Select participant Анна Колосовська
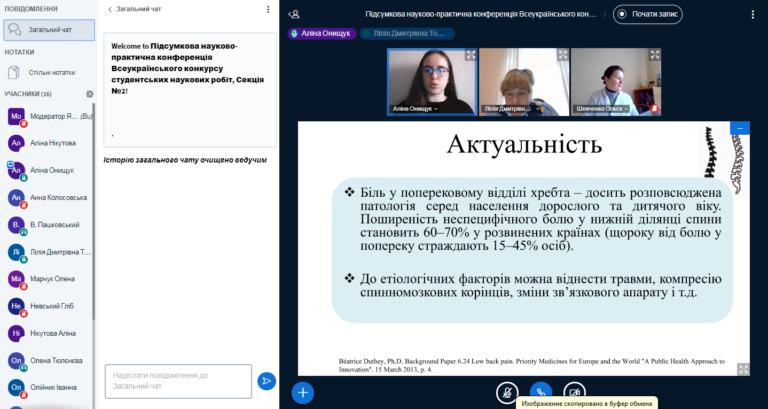Screen dimensions: 768x409 (58, 198)
